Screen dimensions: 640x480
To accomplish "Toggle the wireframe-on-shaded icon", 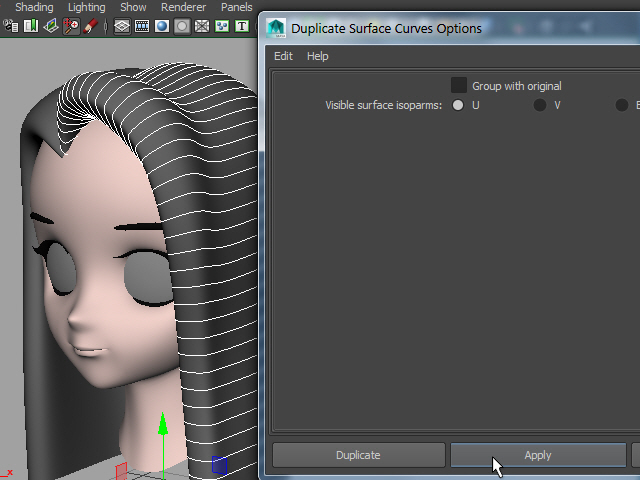I will point(201,26).
